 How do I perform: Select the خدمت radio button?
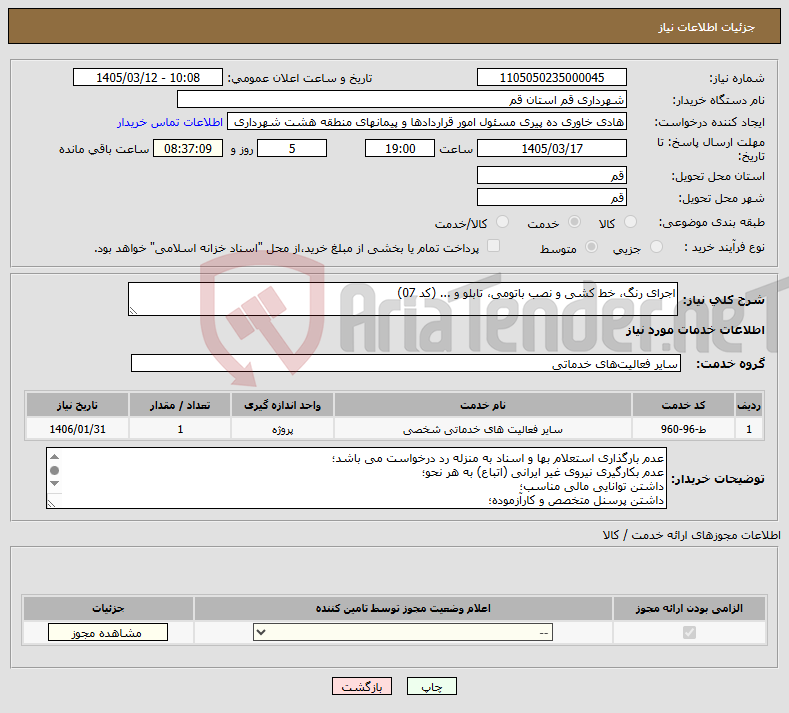(x=574, y=222)
